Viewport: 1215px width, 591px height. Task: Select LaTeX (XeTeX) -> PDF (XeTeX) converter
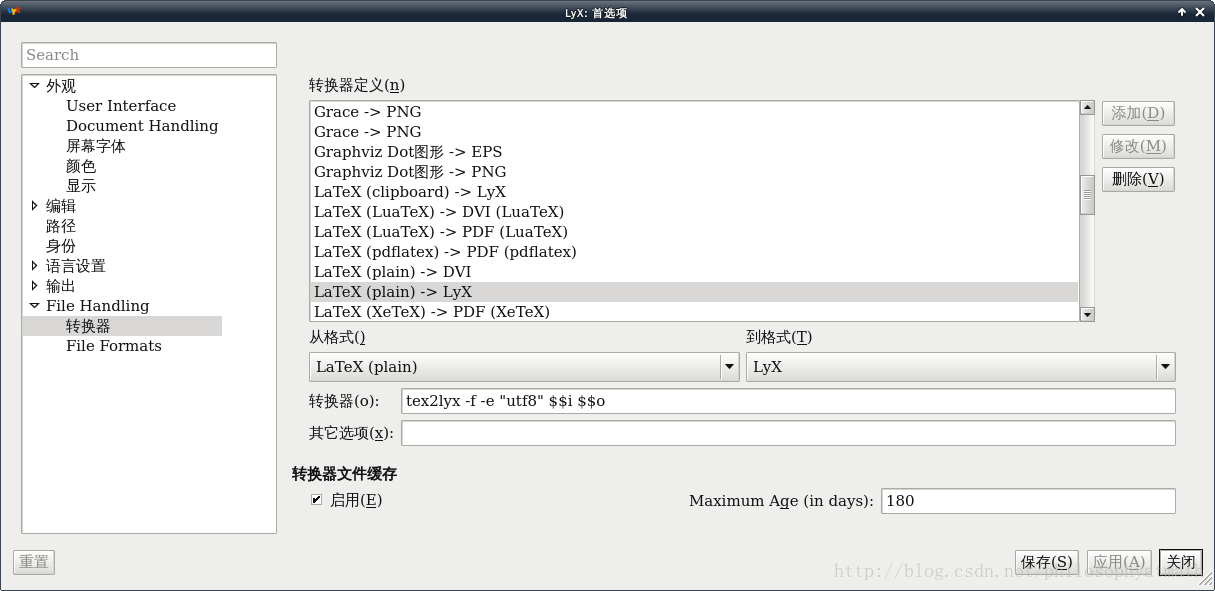tap(694, 312)
